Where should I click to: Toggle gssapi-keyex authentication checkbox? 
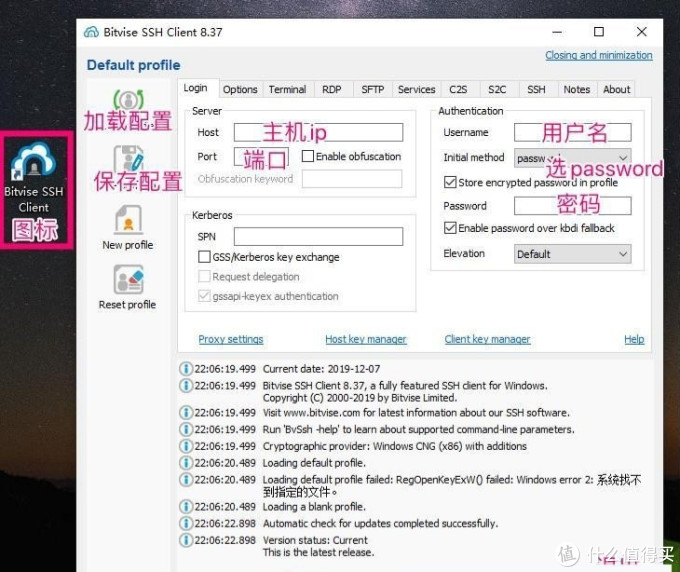click(x=204, y=296)
